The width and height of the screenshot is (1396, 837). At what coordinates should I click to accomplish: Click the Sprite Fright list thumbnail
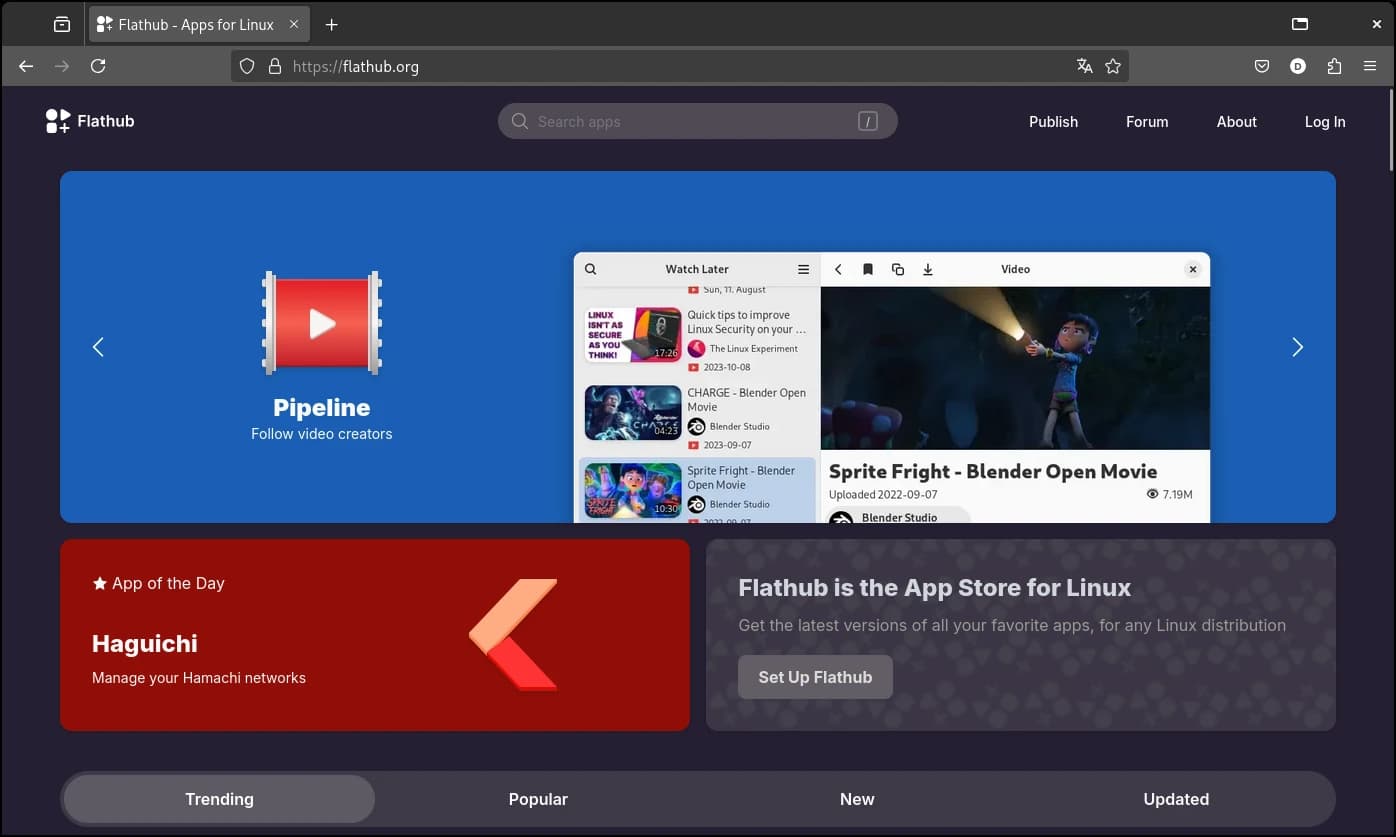[x=633, y=491]
